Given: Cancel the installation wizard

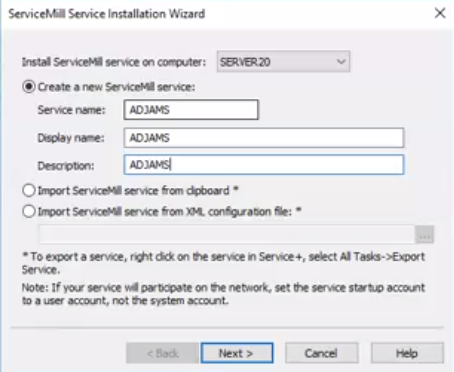Looking at the screenshot, I should pyautogui.click(x=321, y=353).
